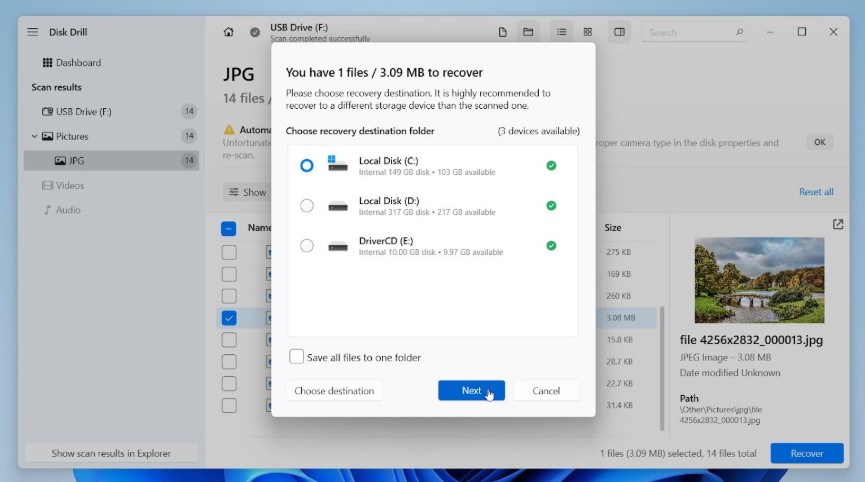This screenshot has height=482, width=865.
Task: Select list view layout icon
Action: click(562, 32)
